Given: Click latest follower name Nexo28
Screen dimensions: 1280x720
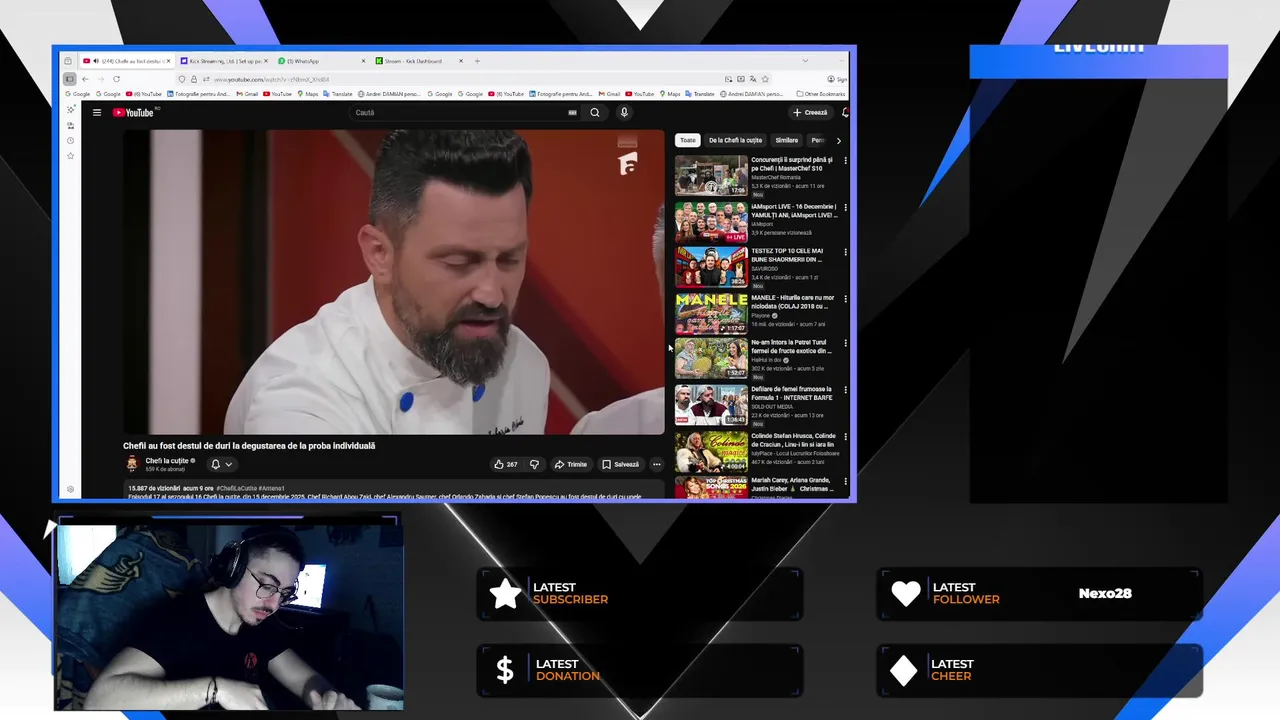Looking at the screenshot, I should tap(1105, 593).
